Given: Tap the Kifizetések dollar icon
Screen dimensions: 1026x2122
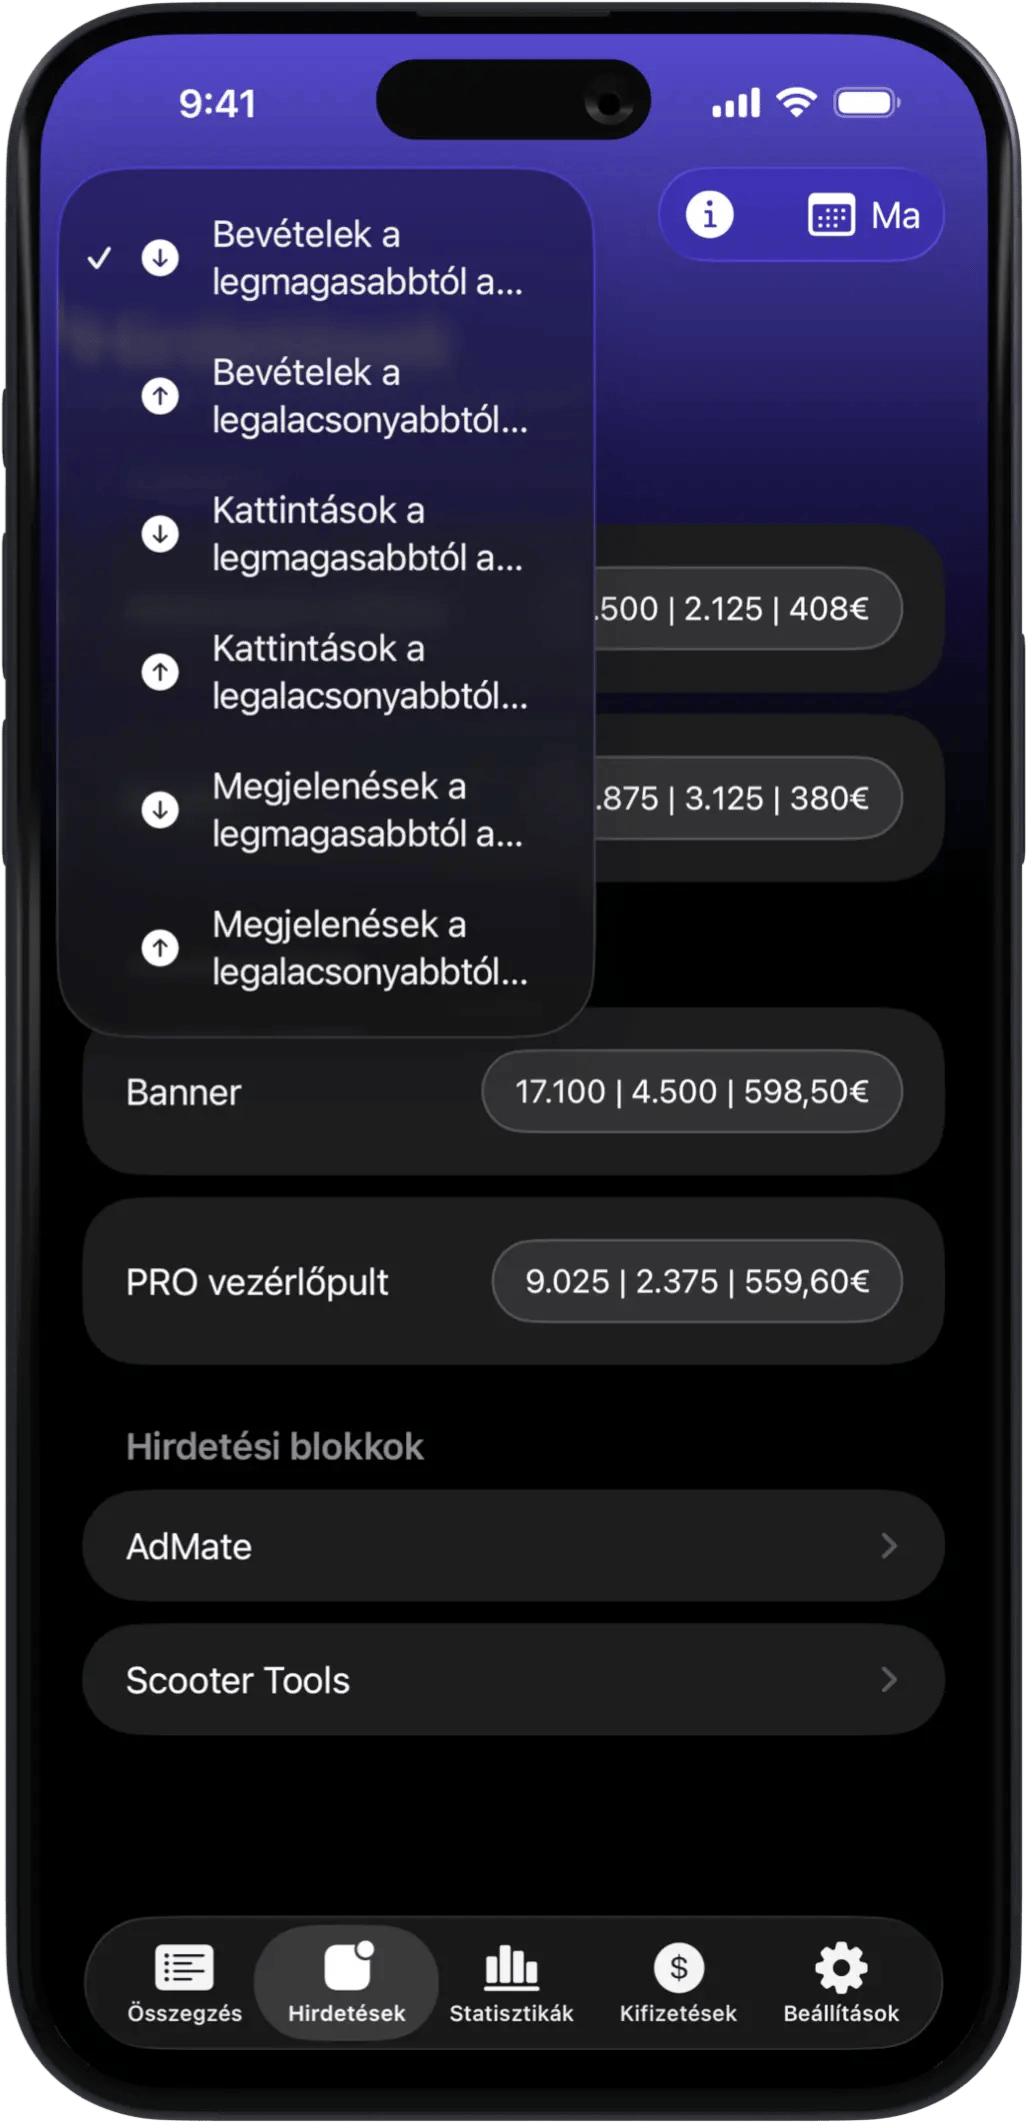Looking at the screenshot, I should pos(678,1966).
